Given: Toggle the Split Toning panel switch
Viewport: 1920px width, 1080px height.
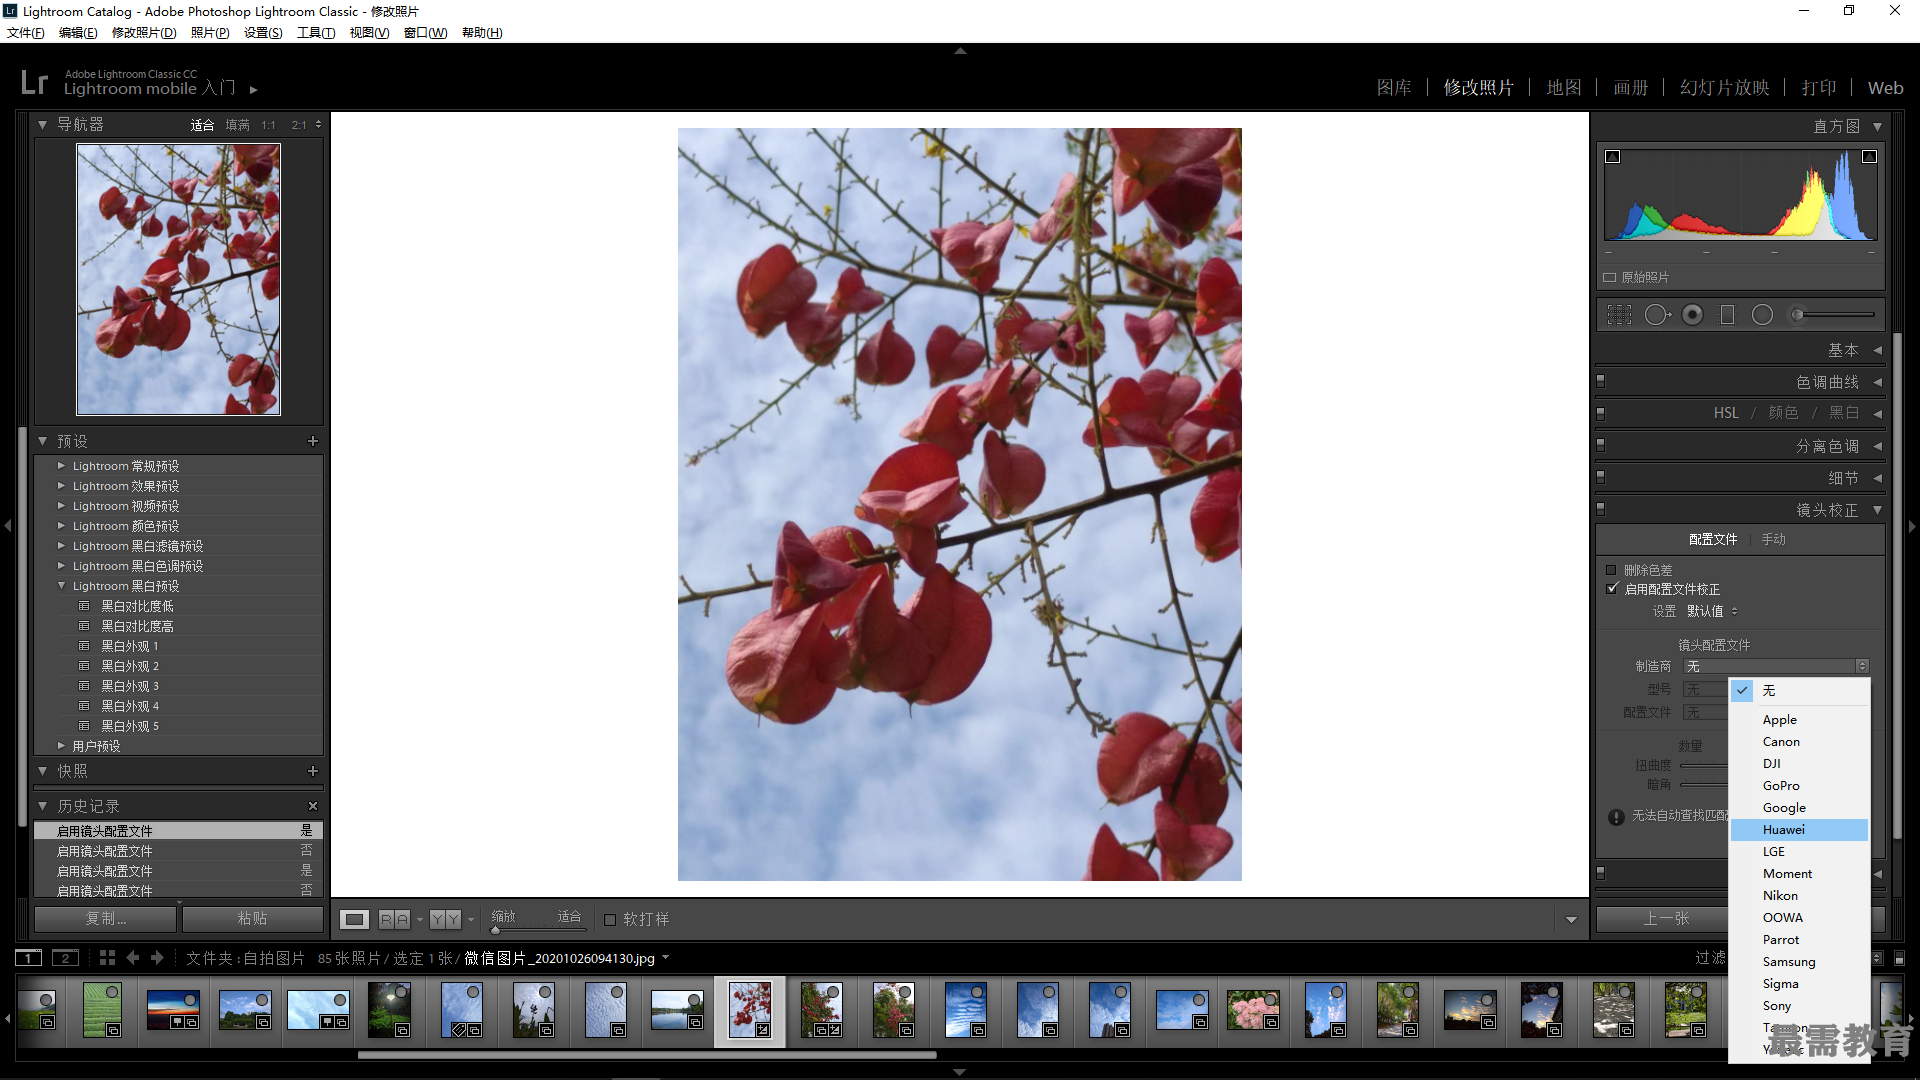Looking at the screenshot, I should click(x=1601, y=445).
